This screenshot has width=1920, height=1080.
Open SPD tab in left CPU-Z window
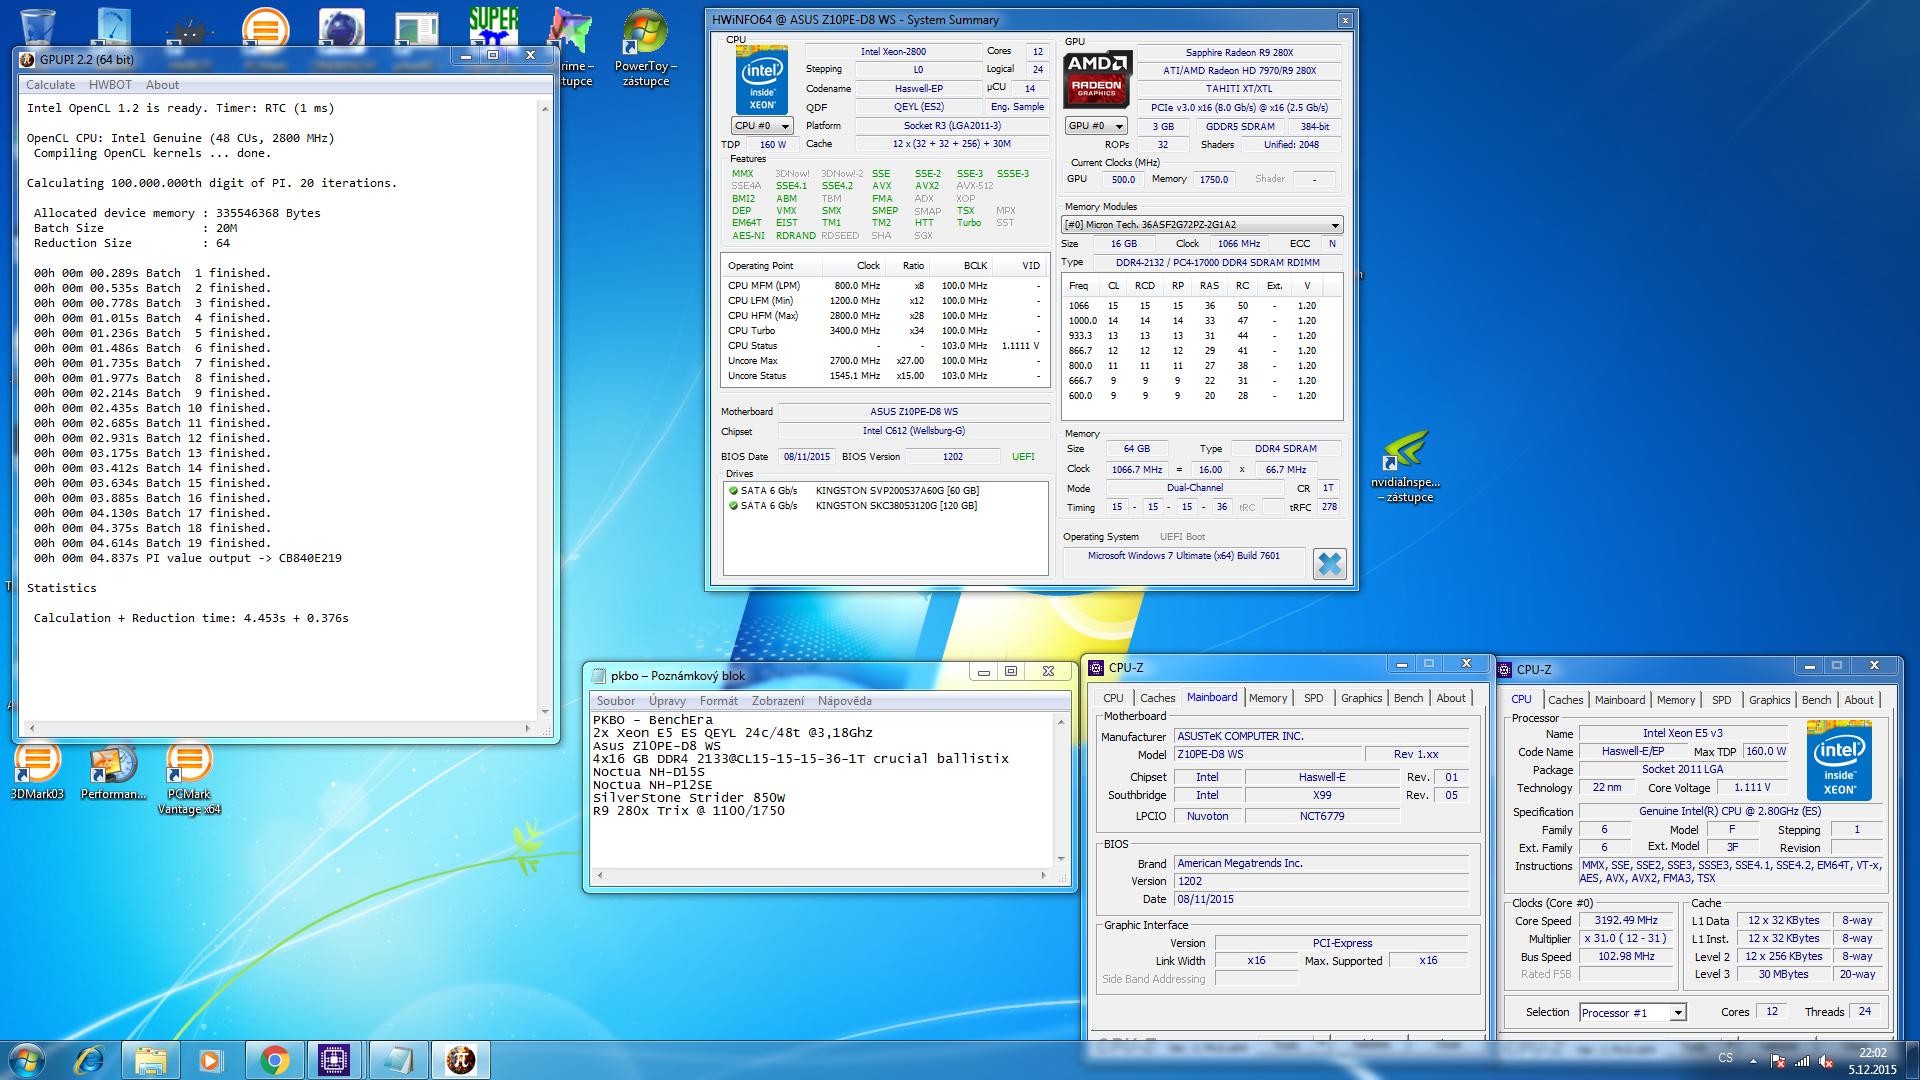[1313, 698]
